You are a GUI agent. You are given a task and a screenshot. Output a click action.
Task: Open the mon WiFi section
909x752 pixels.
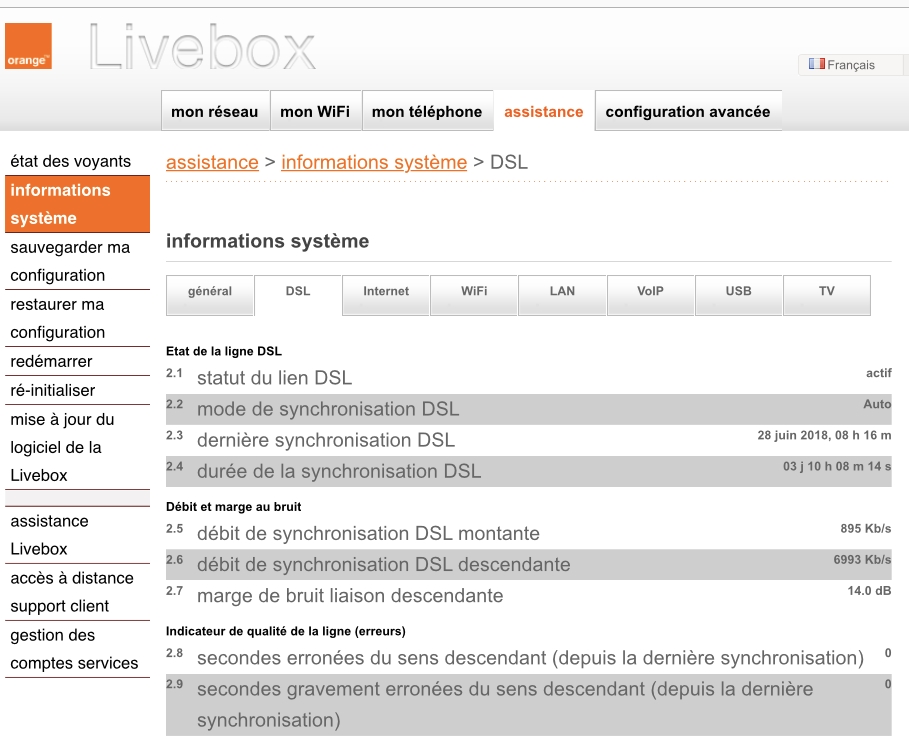point(315,111)
